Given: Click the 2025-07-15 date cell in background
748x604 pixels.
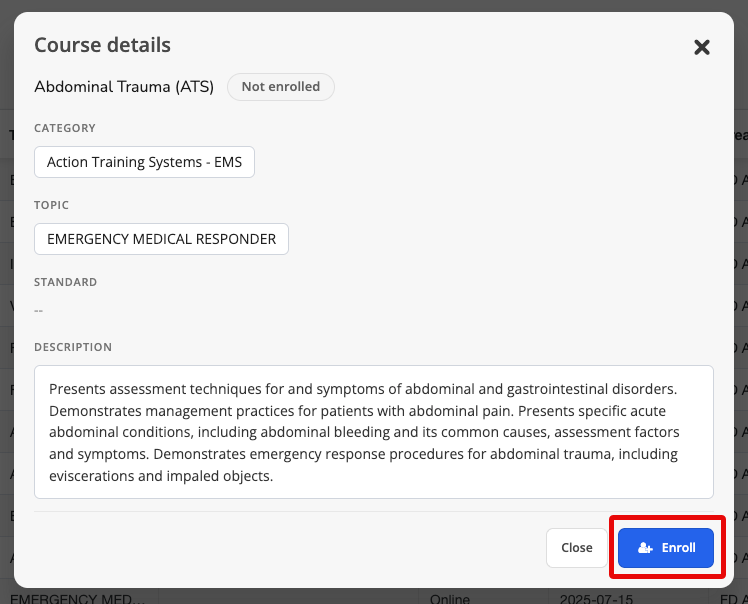Looking at the screenshot, I should click(596, 599).
